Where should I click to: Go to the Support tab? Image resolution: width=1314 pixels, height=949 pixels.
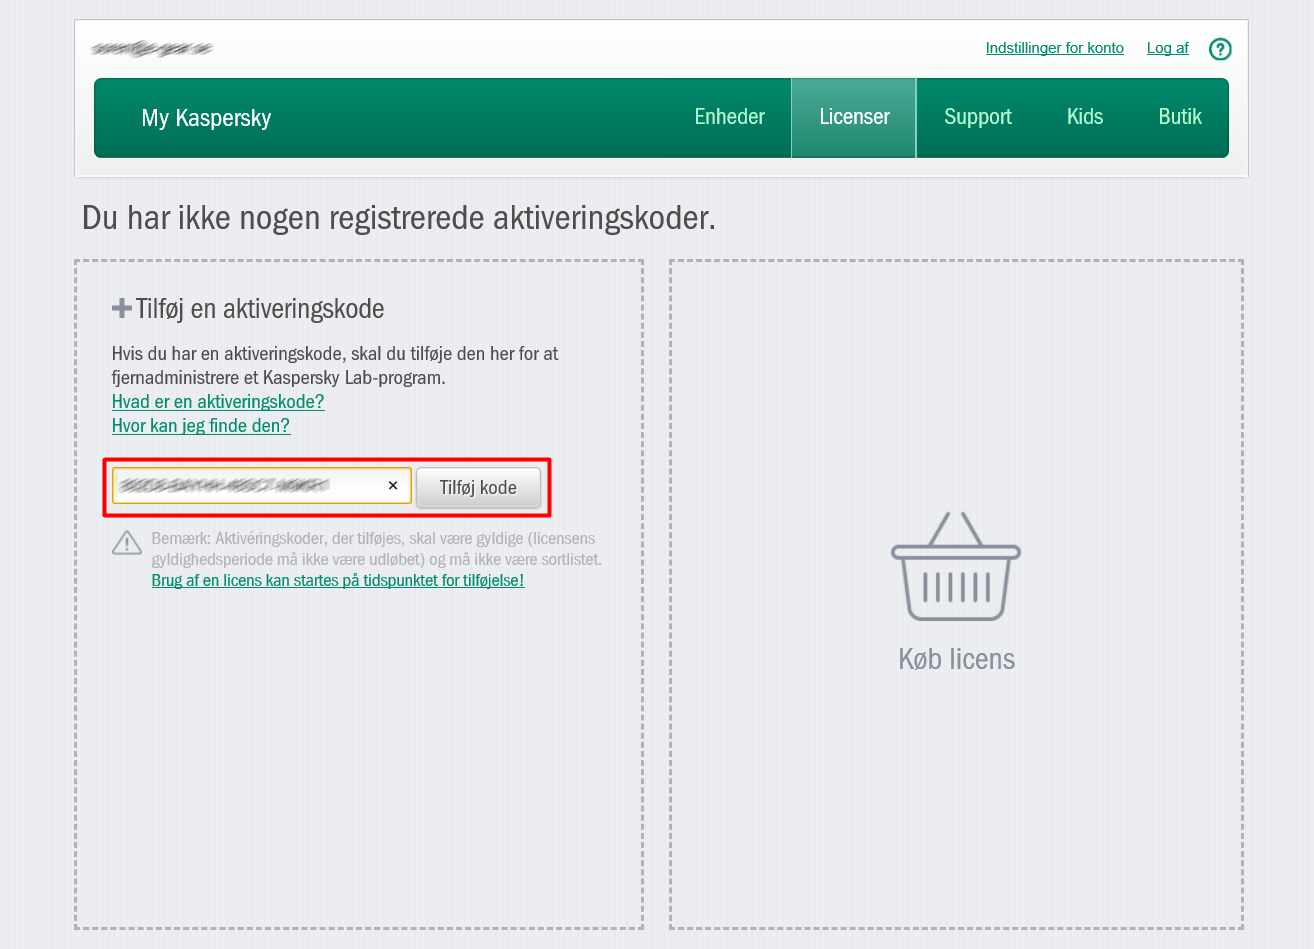[x=978, y=117]
